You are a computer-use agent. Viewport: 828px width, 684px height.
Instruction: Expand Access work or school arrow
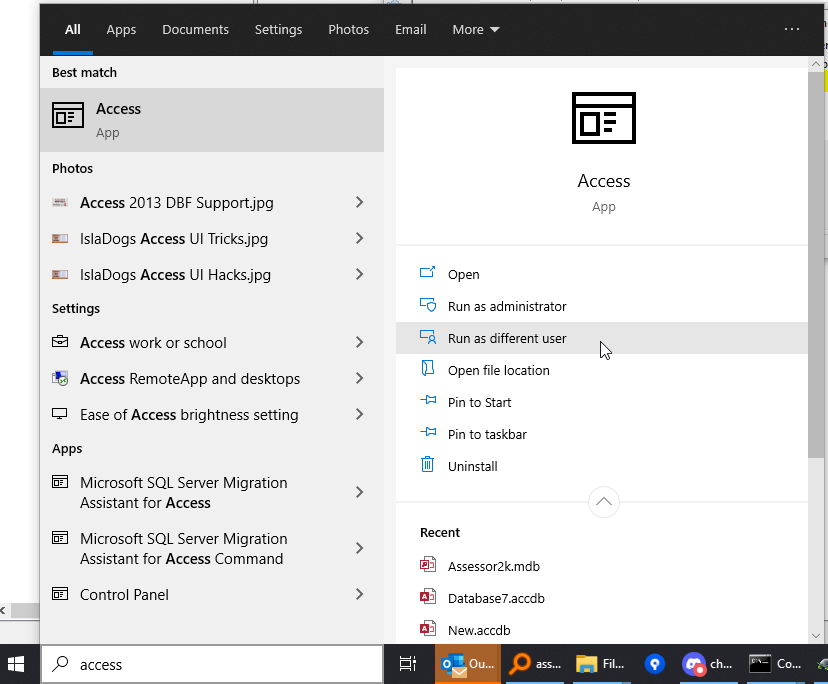[360, 342]
